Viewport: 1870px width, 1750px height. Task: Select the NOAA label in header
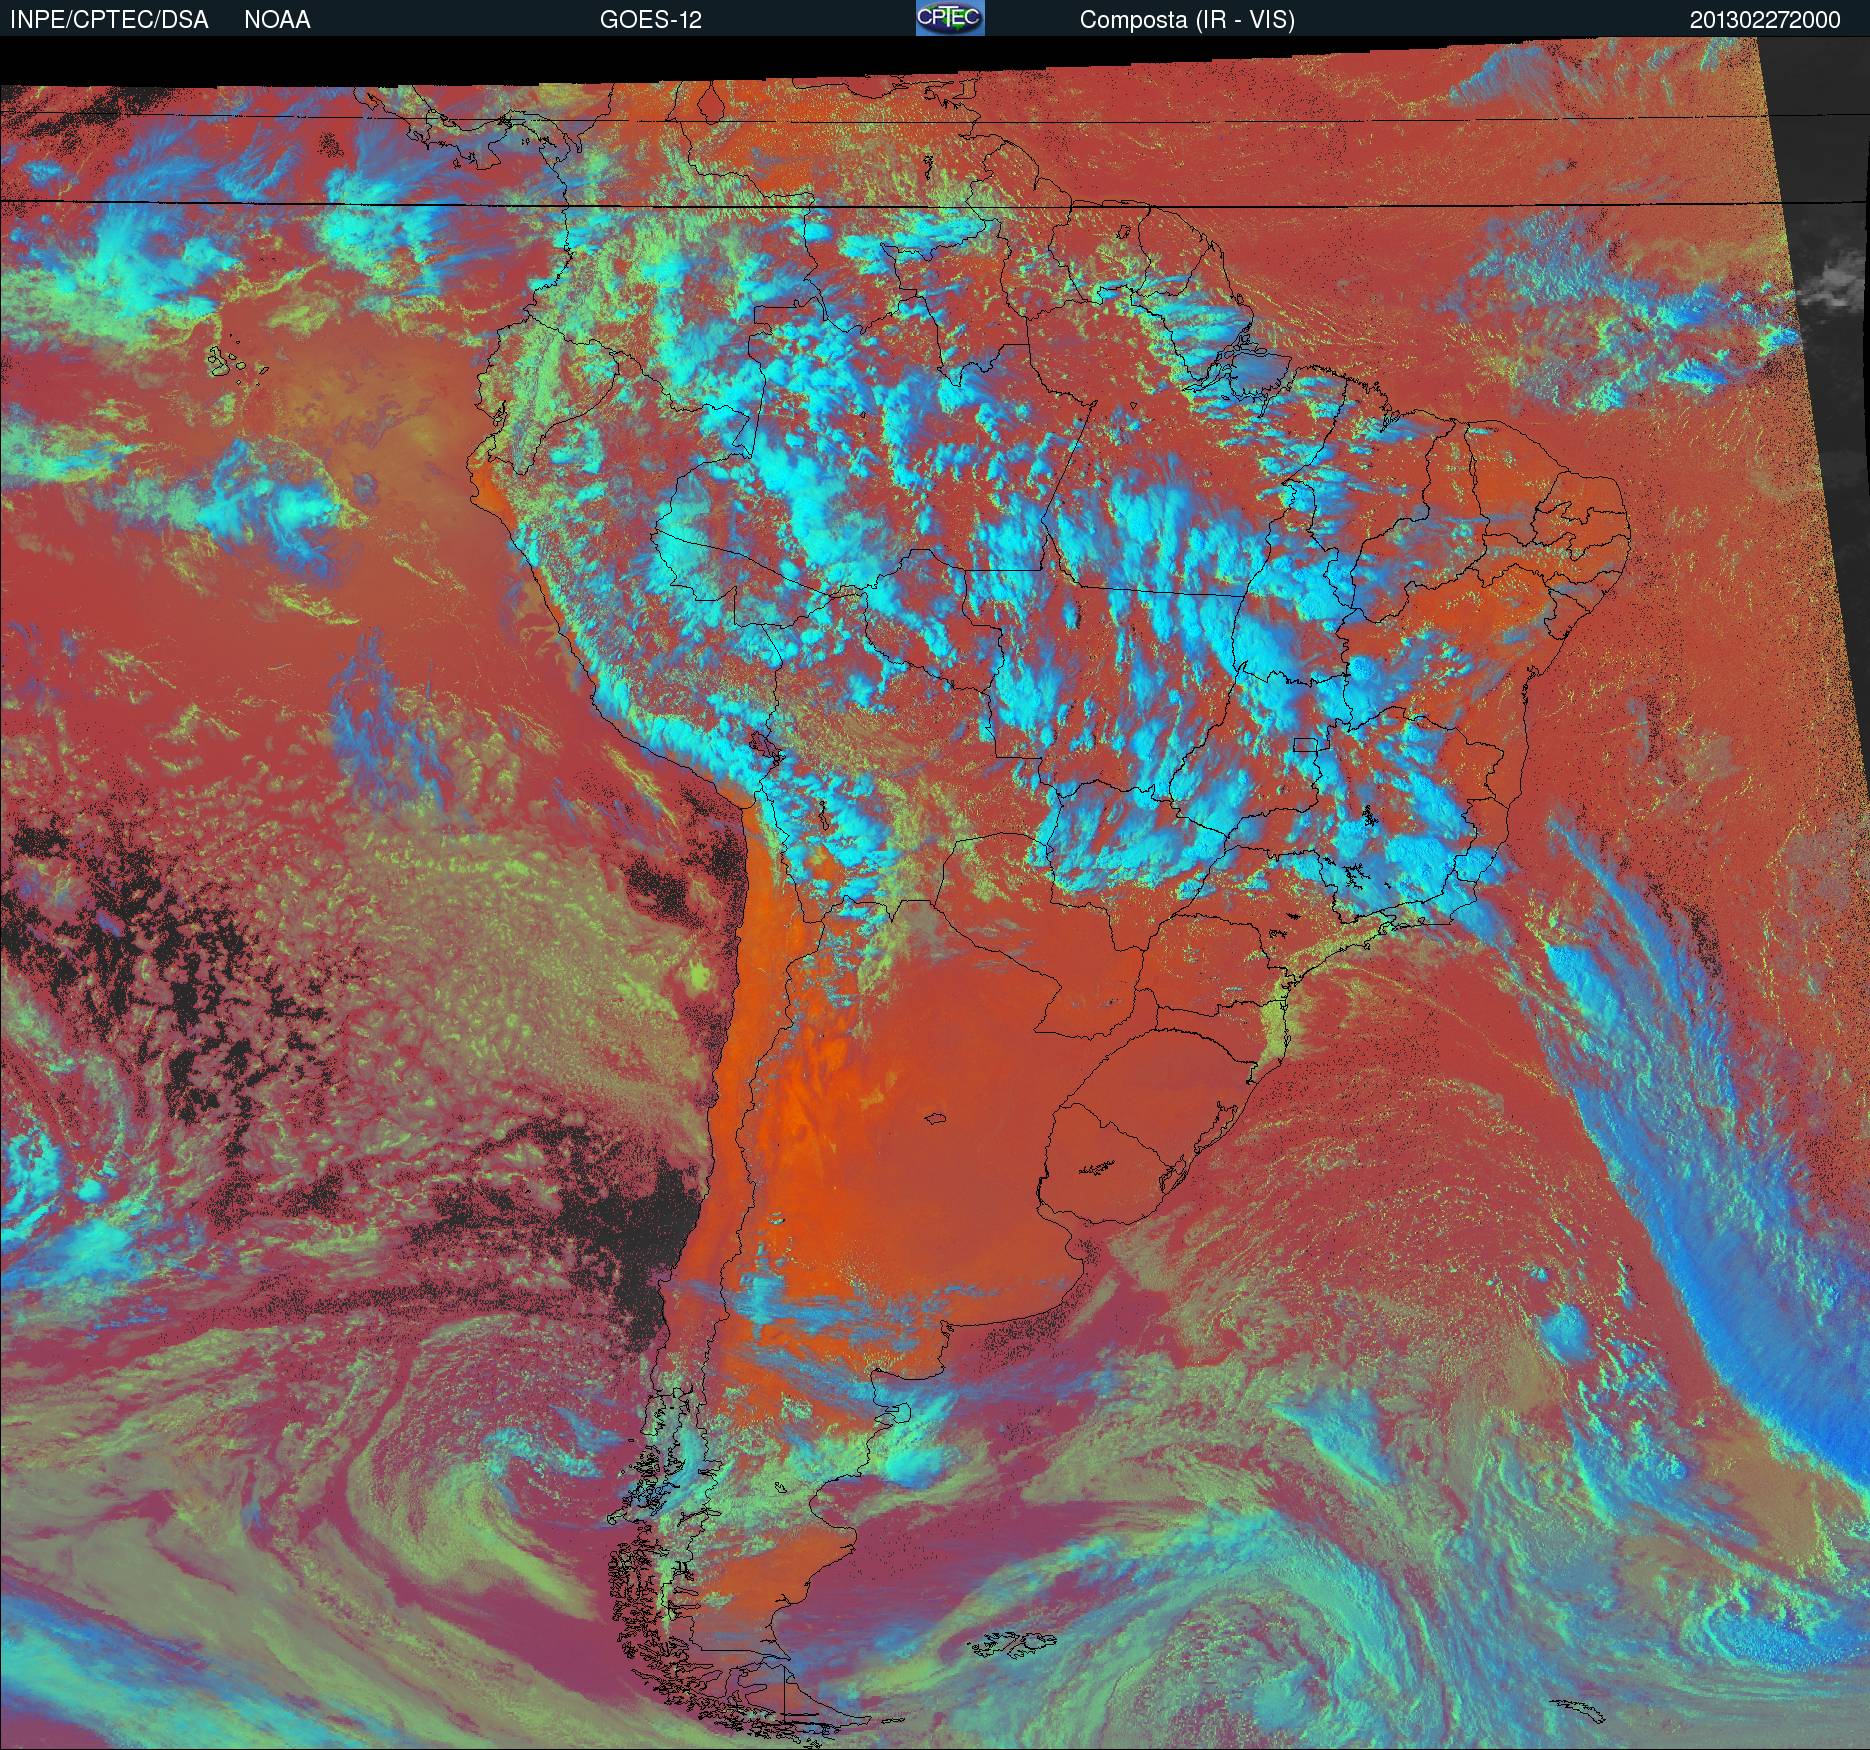click(x=277, y=20)
